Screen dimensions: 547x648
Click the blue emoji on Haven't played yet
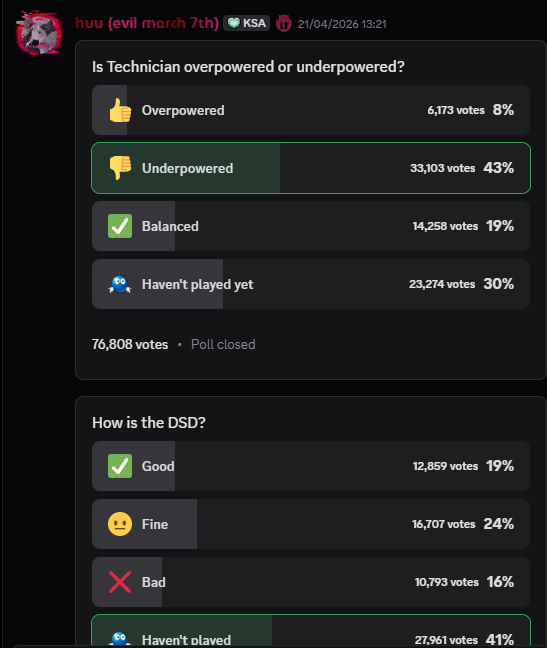pyautogui.click(x=120, y=284)
